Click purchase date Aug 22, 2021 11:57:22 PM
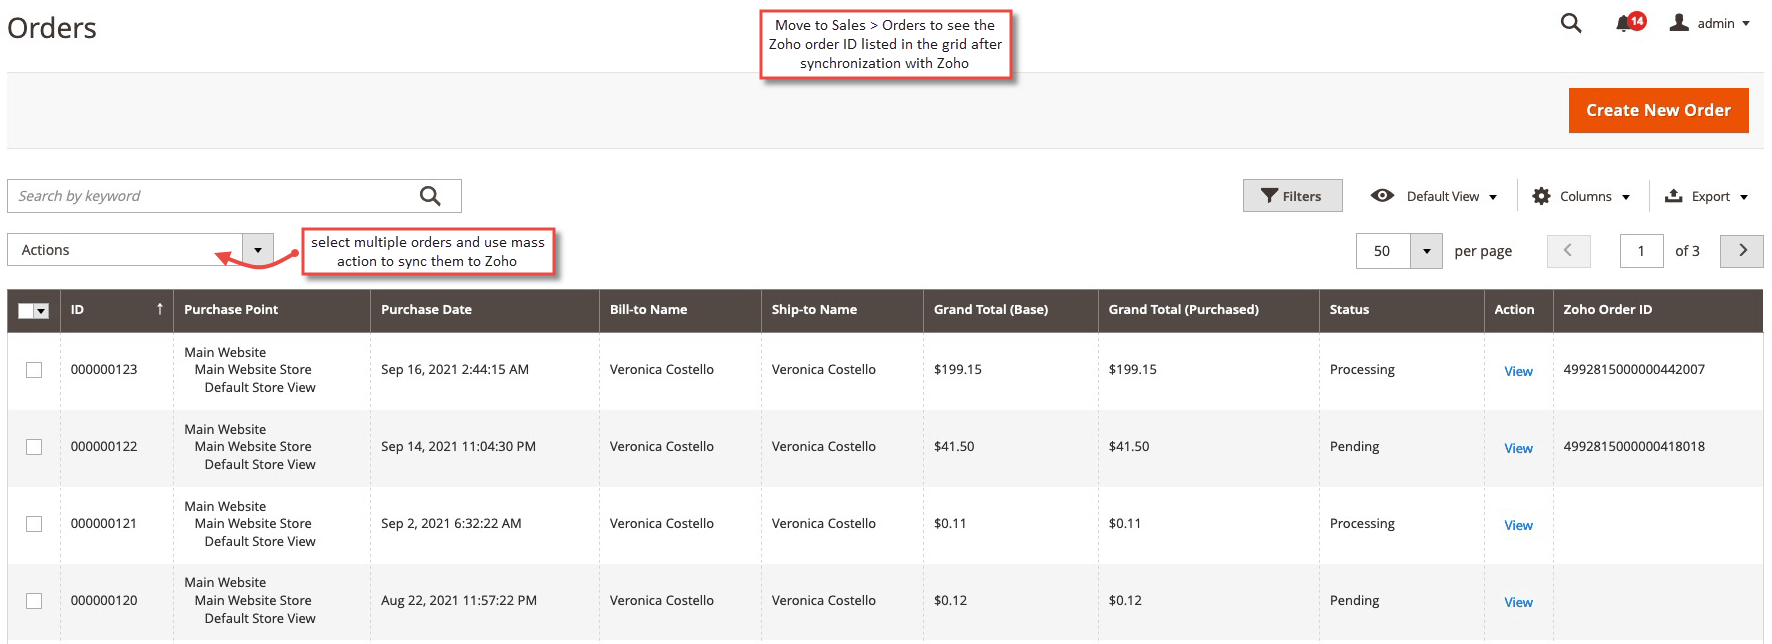1772x644 pixels. click(459, 601)
